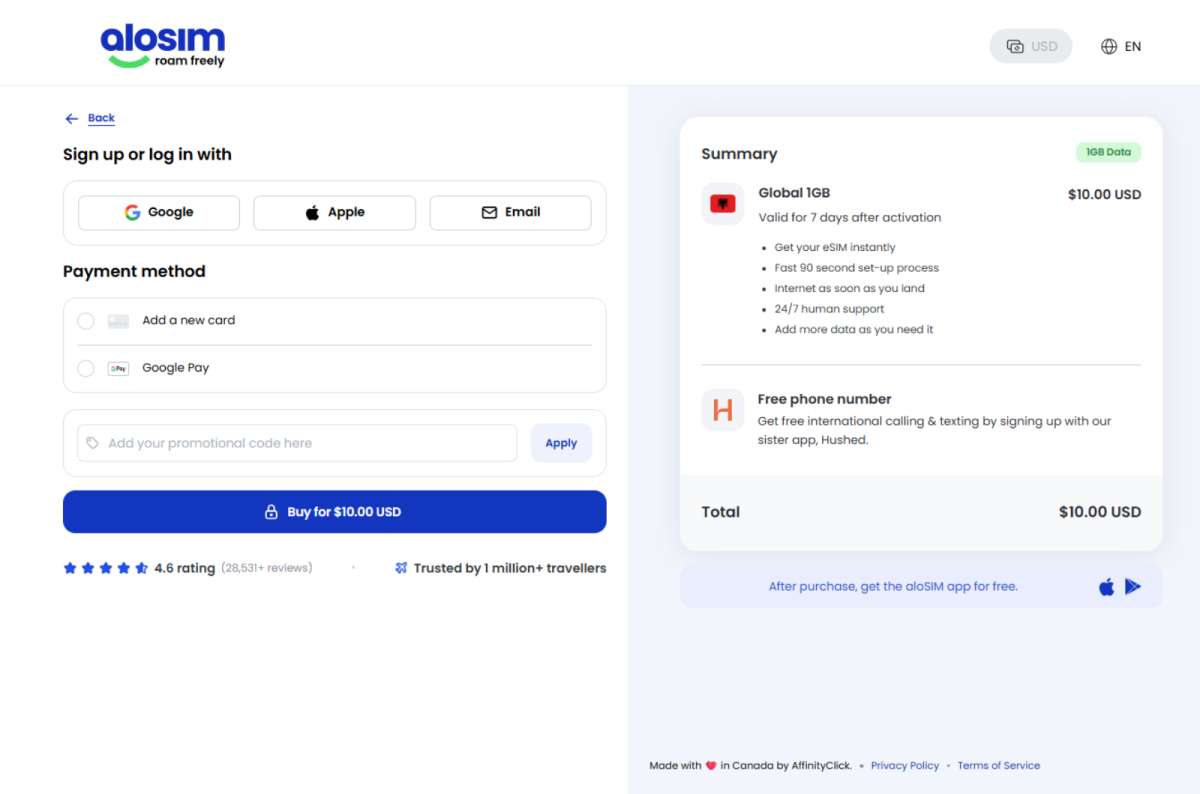Select the Google Pay radio button
The width and height of the screenshot is (1200, 794).
[86, 368]
